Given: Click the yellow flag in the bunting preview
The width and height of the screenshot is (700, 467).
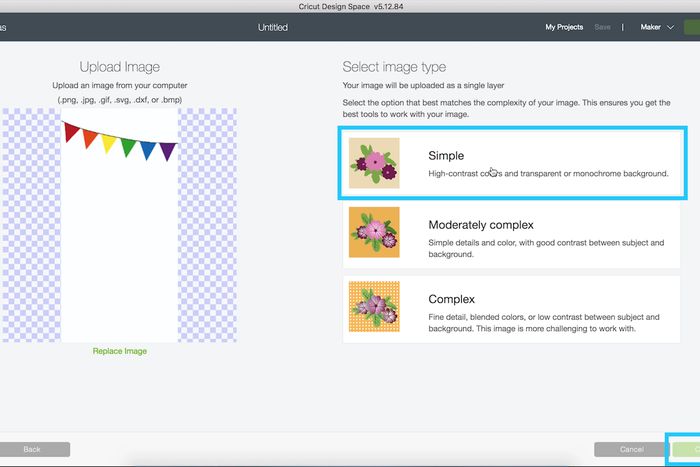Looking at the screenshot, I should pyautogui.click(x=108, y=143).
